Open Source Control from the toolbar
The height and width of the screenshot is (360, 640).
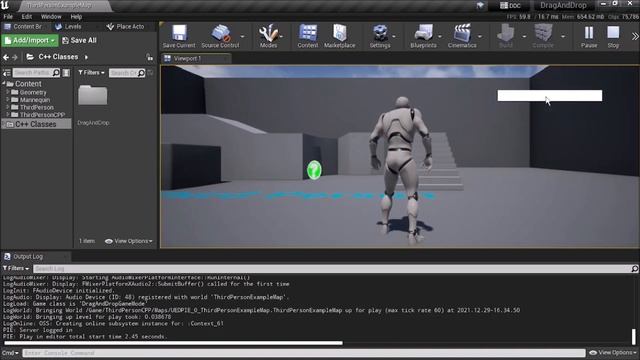point(220,36)
